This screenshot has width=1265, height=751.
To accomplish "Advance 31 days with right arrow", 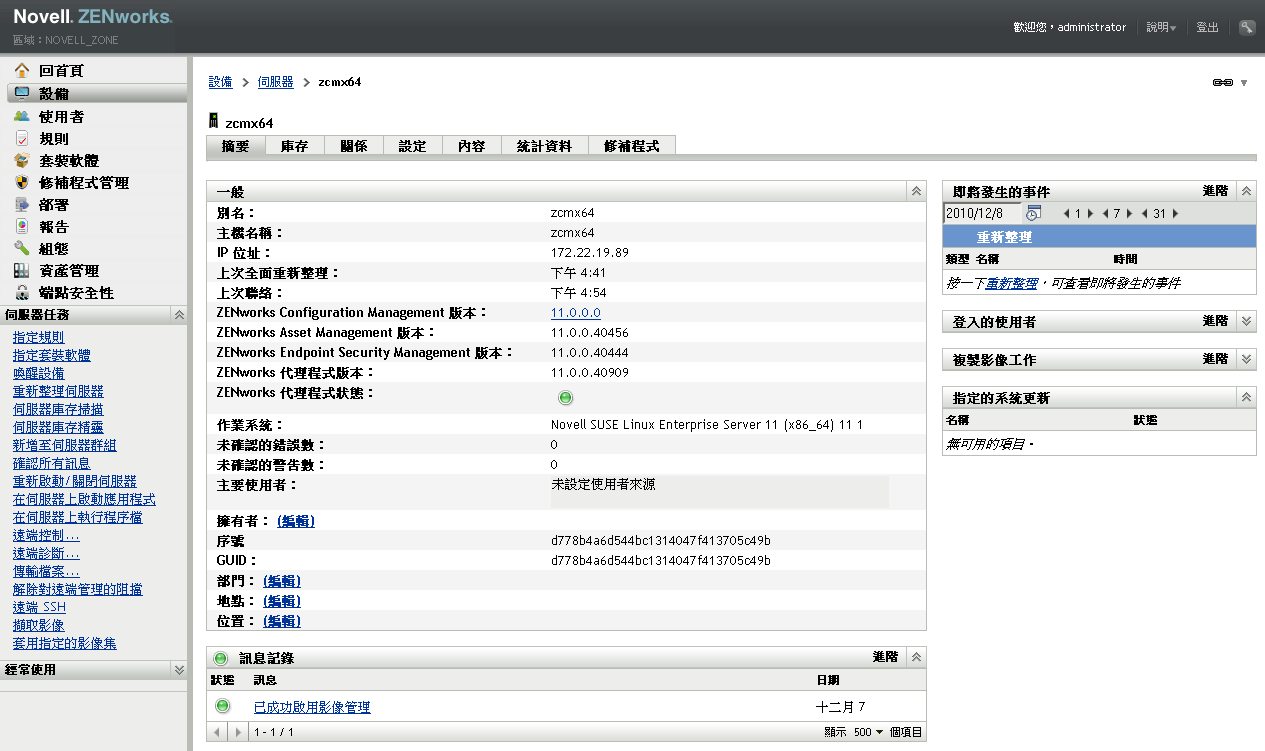I will pos(1175,213).
